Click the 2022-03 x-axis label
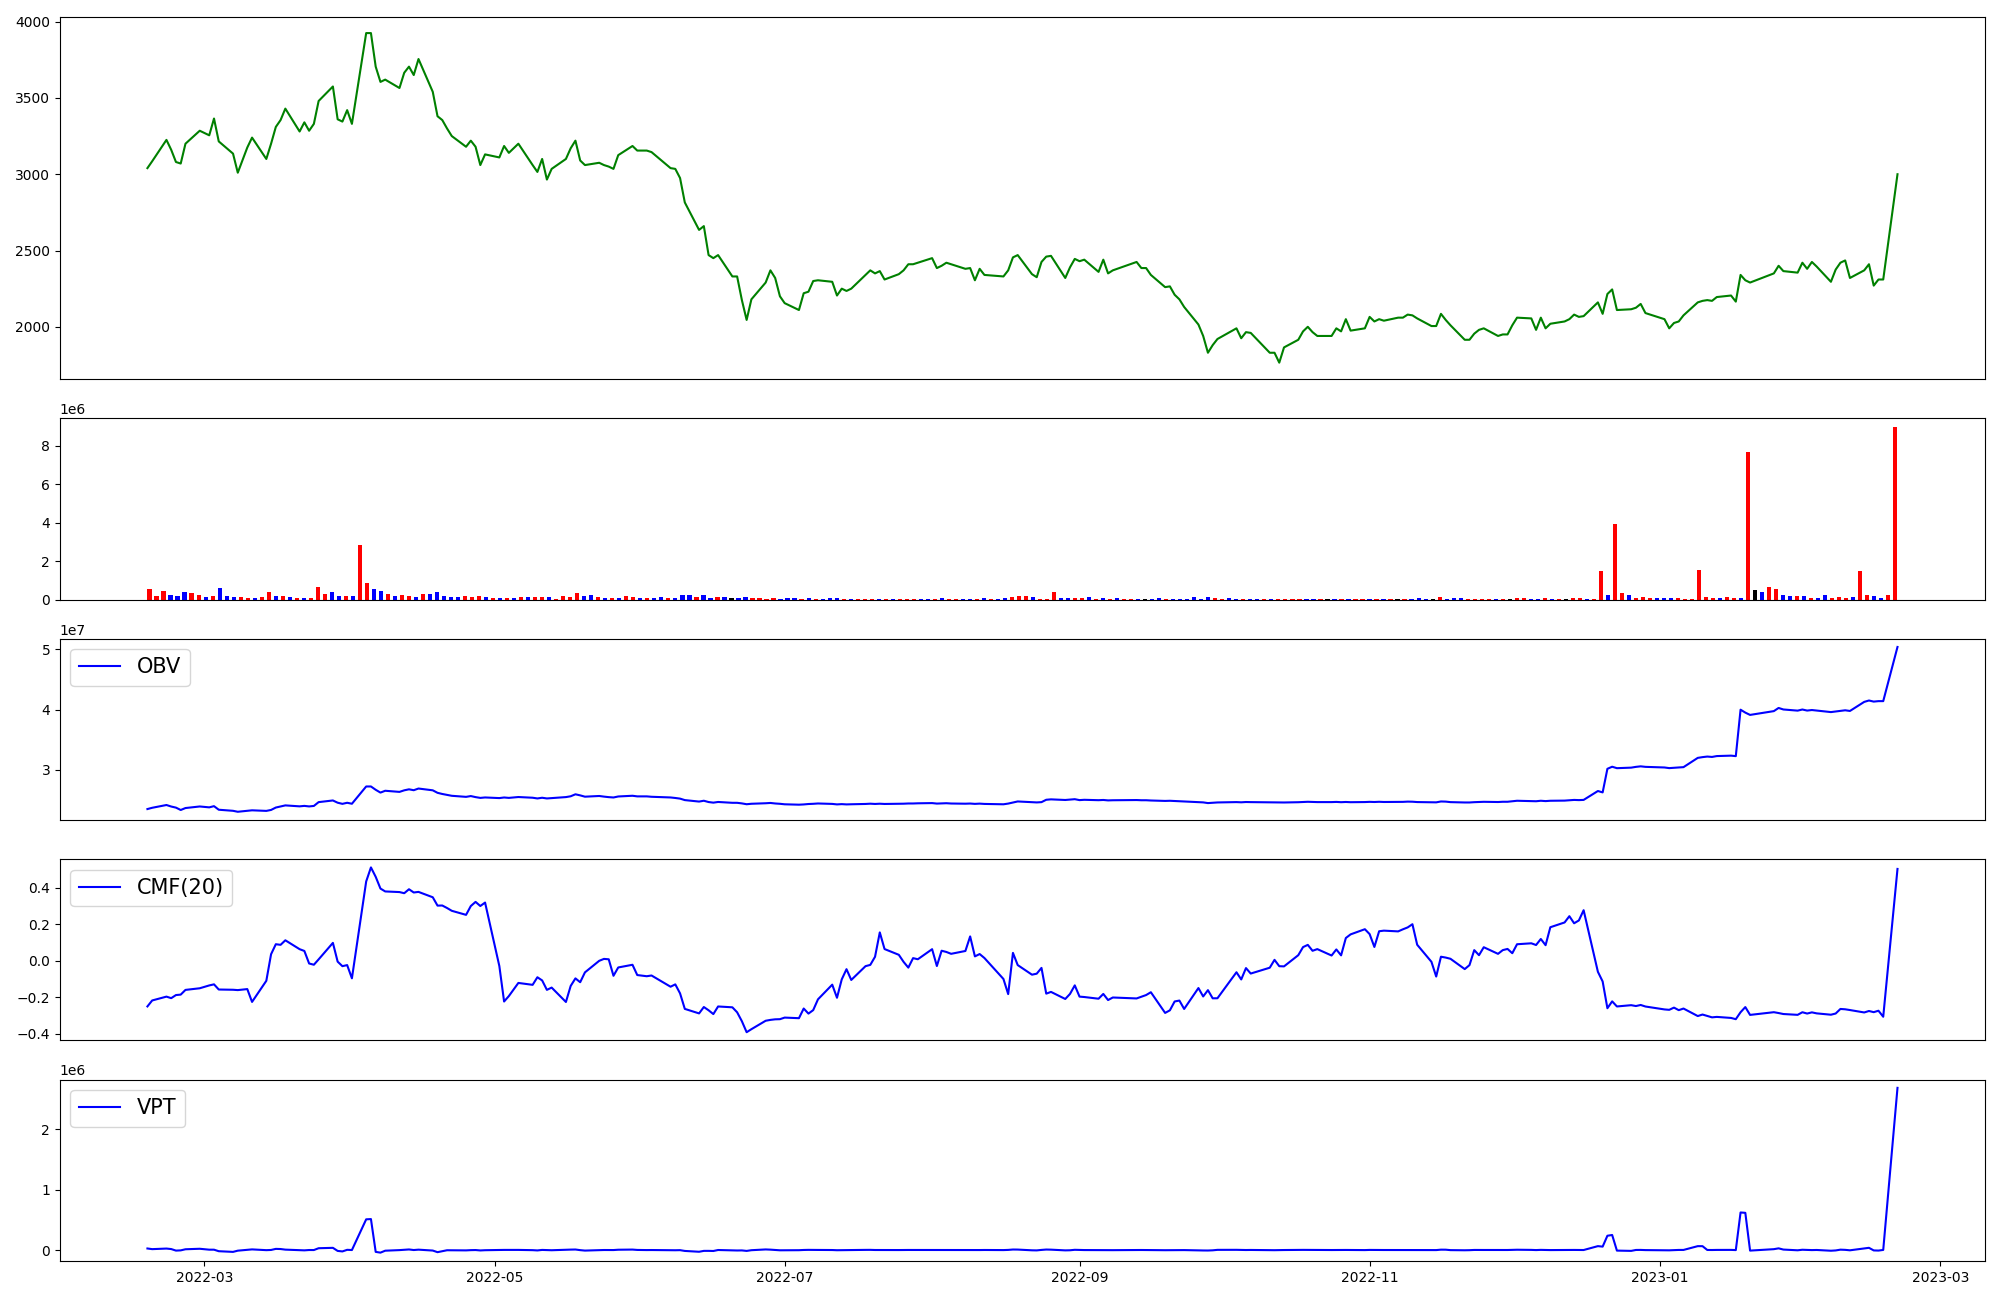This screenshot has height=1300, width=2000. coord(204,1277)
